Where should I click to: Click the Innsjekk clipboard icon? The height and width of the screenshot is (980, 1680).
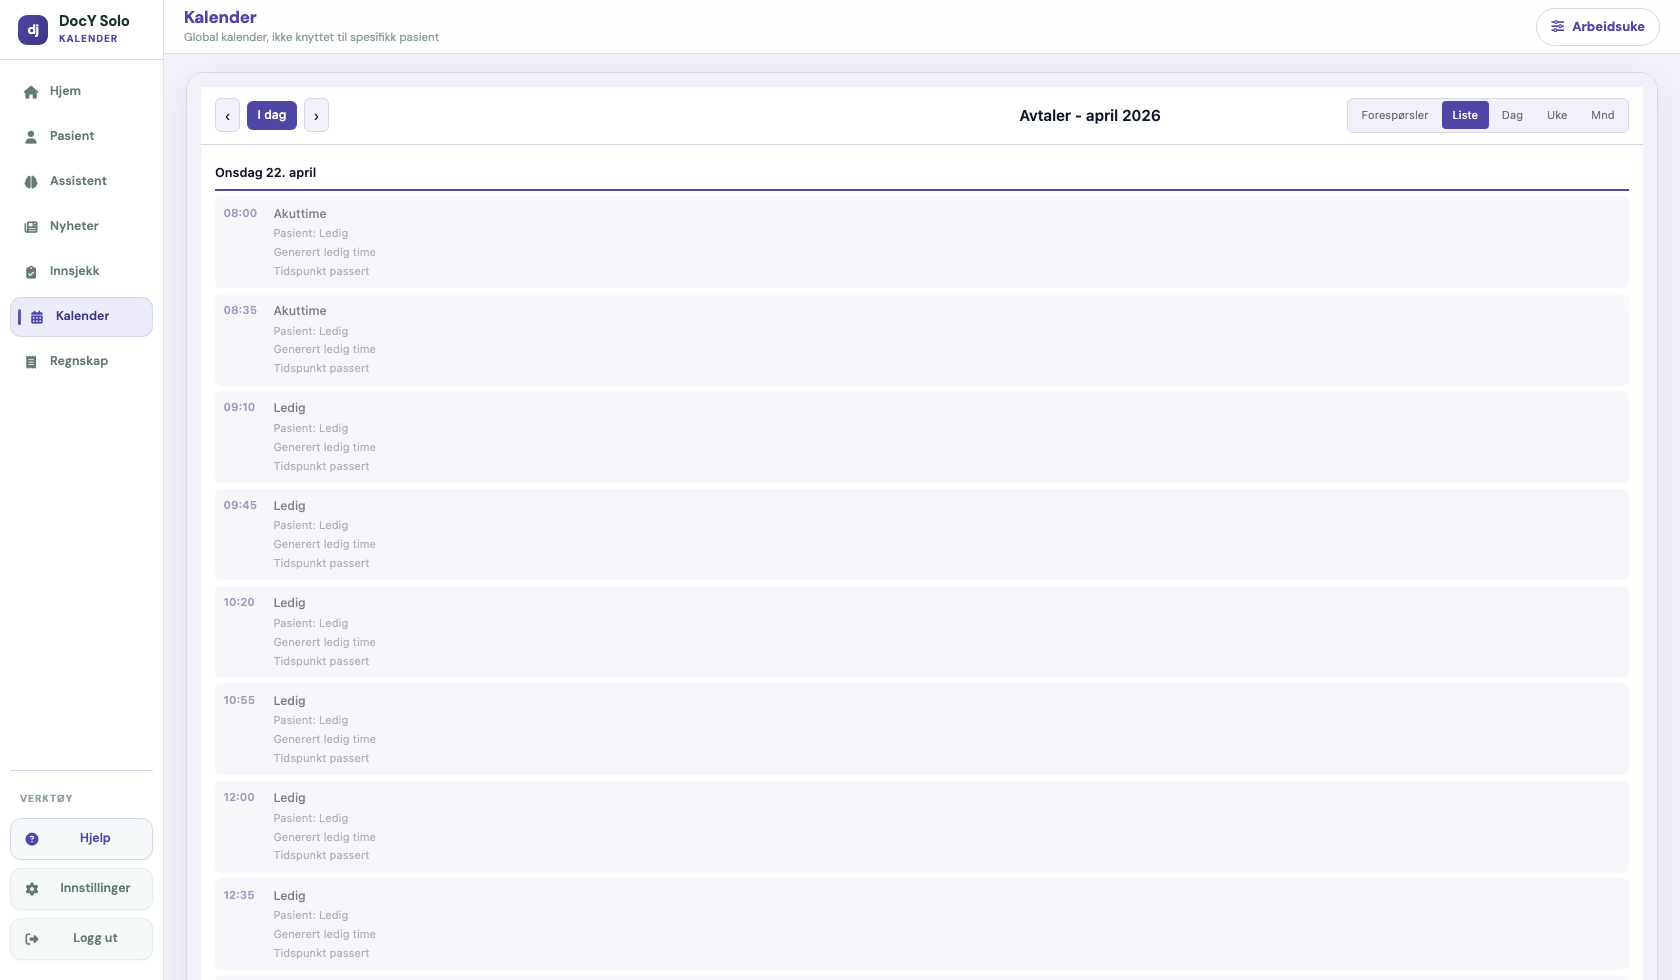31,272
